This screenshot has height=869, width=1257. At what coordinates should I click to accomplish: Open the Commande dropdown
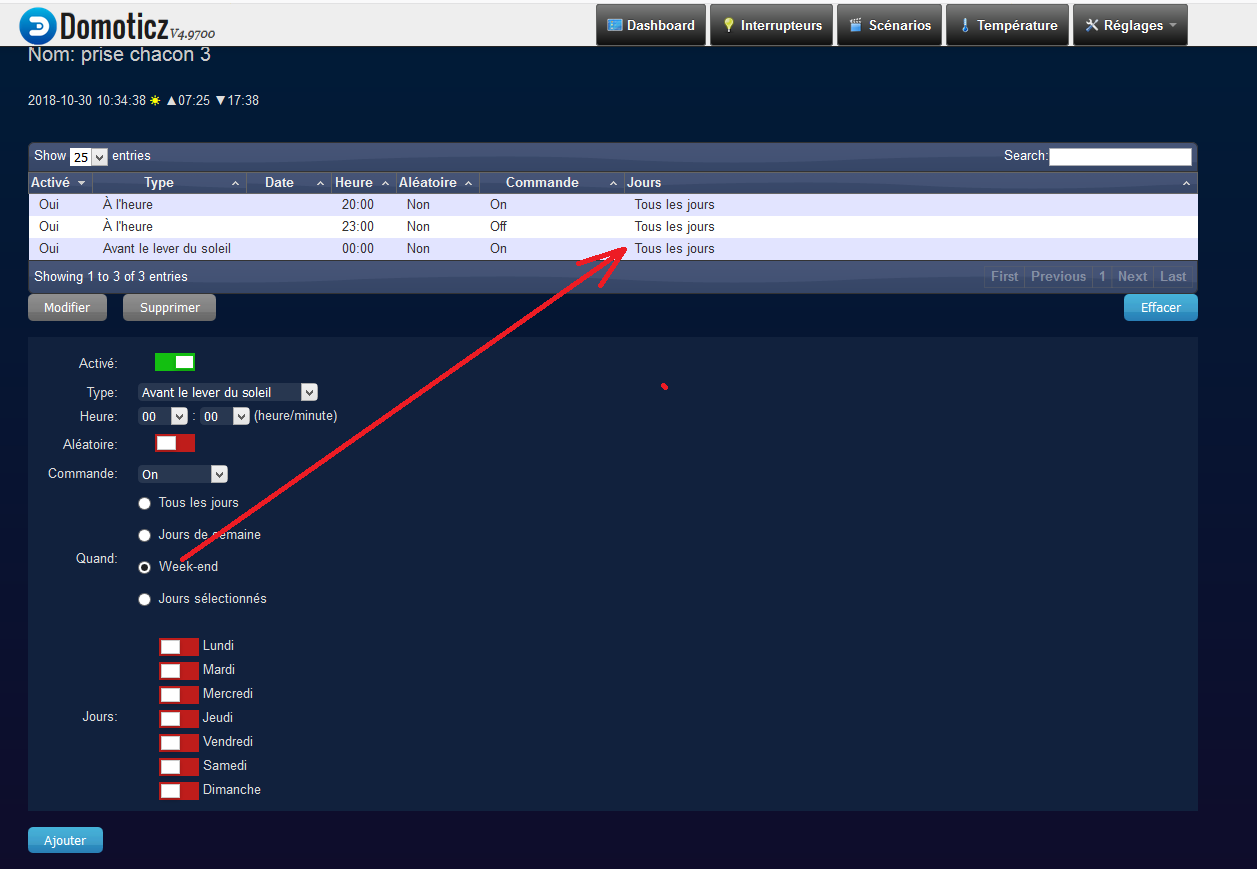click(x=183, y=475)
